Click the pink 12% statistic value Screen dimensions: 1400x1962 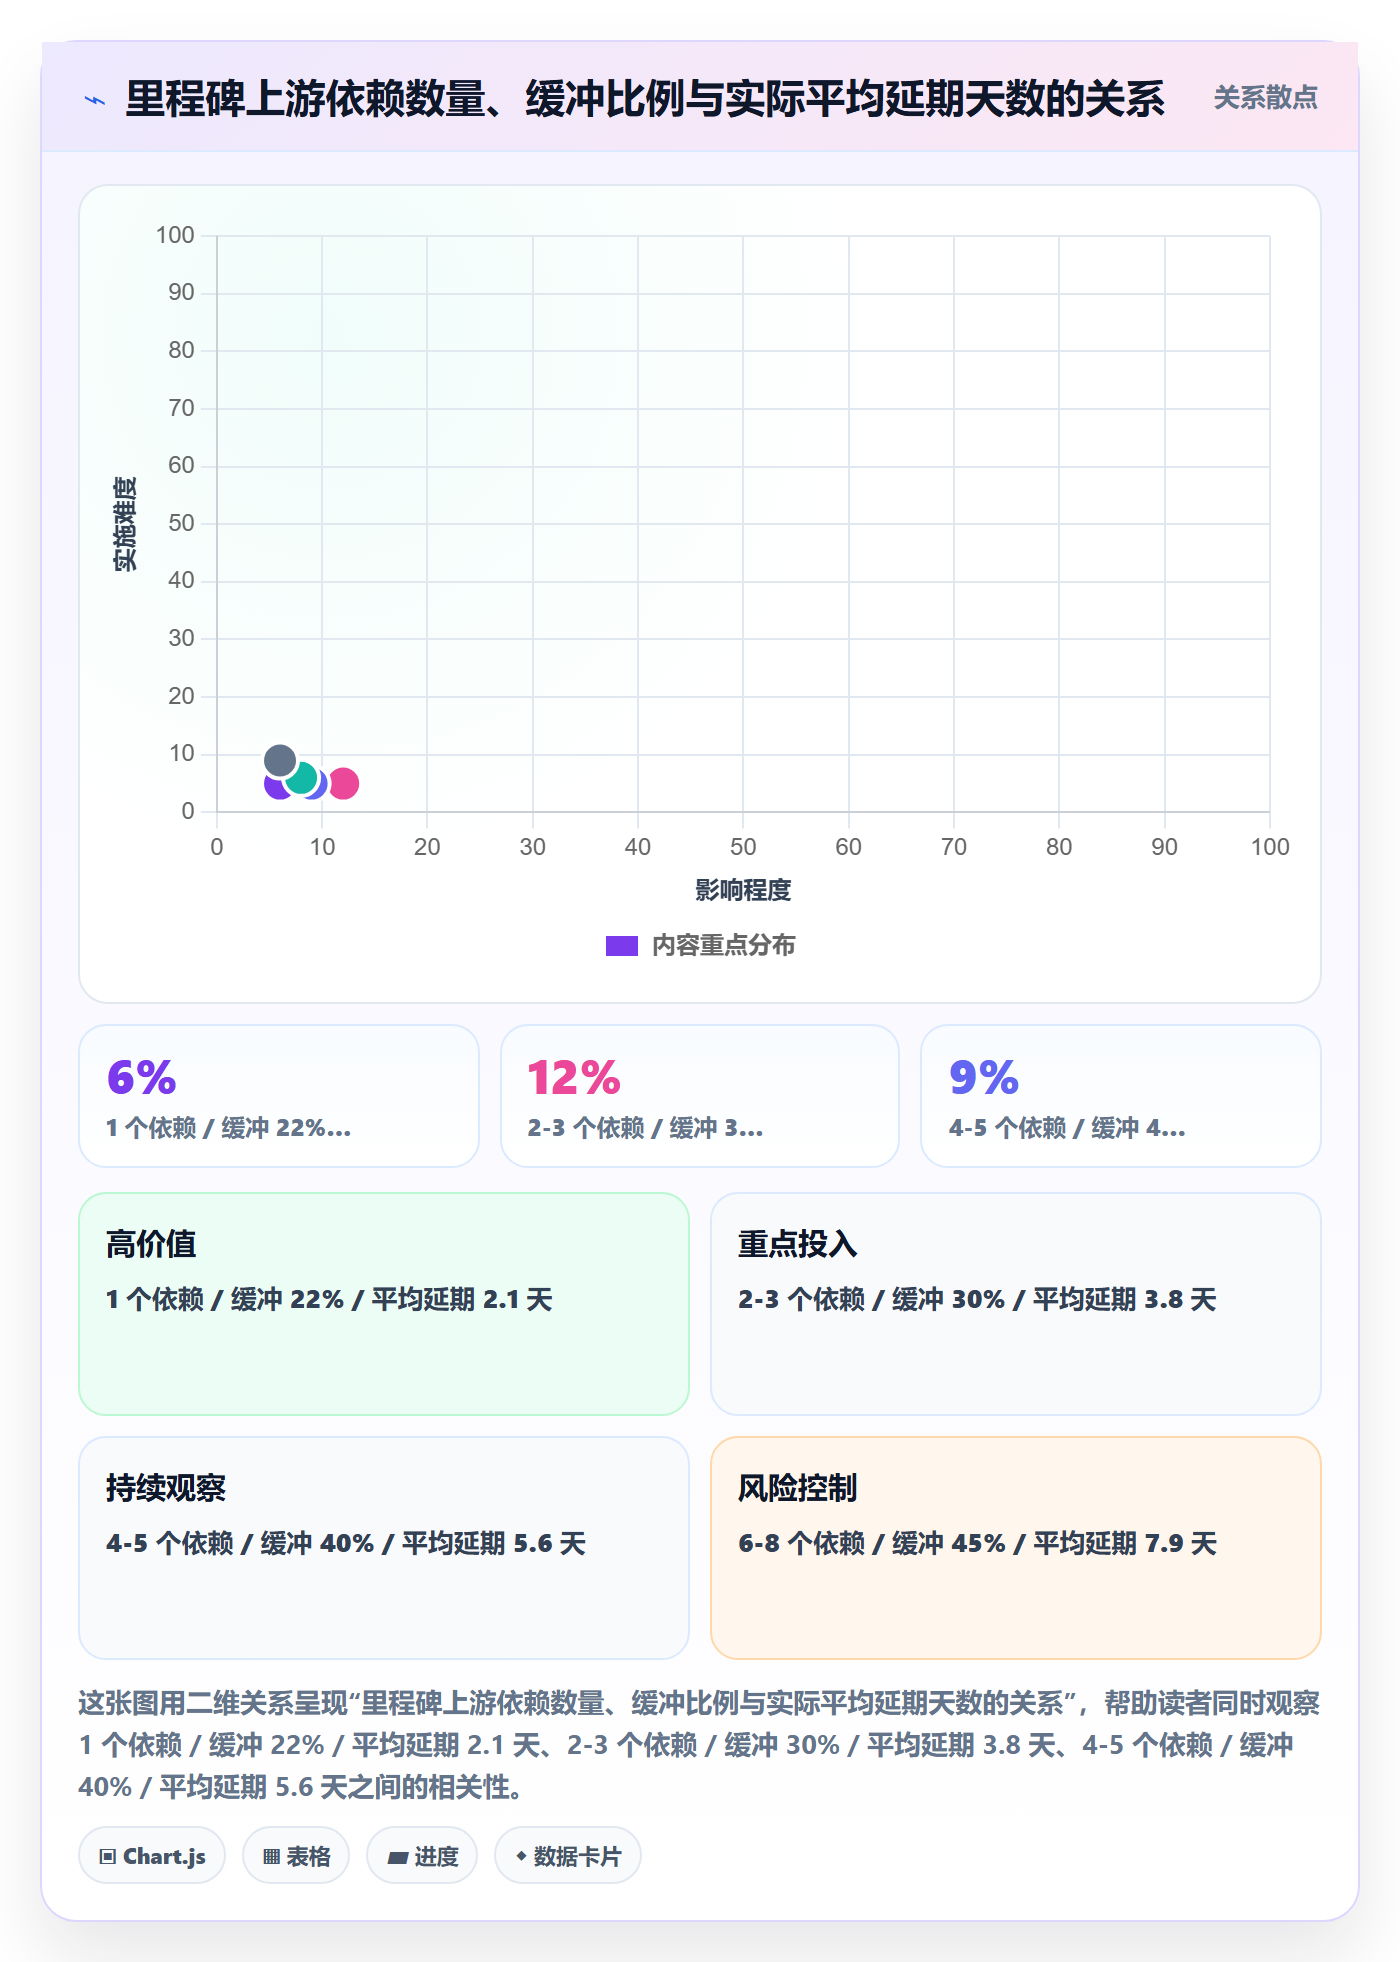click(x=574, y=1078)
